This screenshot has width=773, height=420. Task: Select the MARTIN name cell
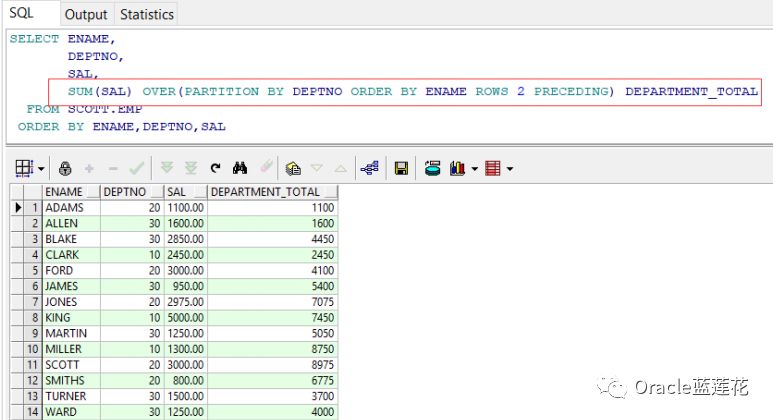point(71,333)
